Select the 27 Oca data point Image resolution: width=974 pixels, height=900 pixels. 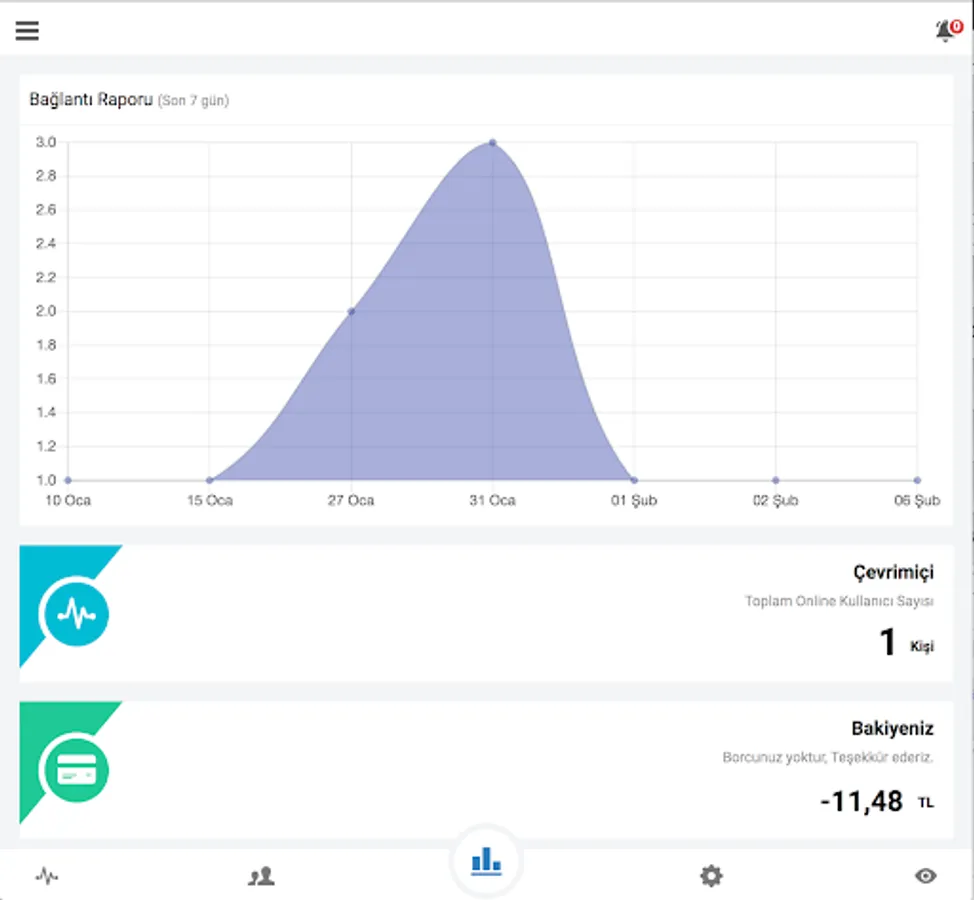tap(352, 311)
